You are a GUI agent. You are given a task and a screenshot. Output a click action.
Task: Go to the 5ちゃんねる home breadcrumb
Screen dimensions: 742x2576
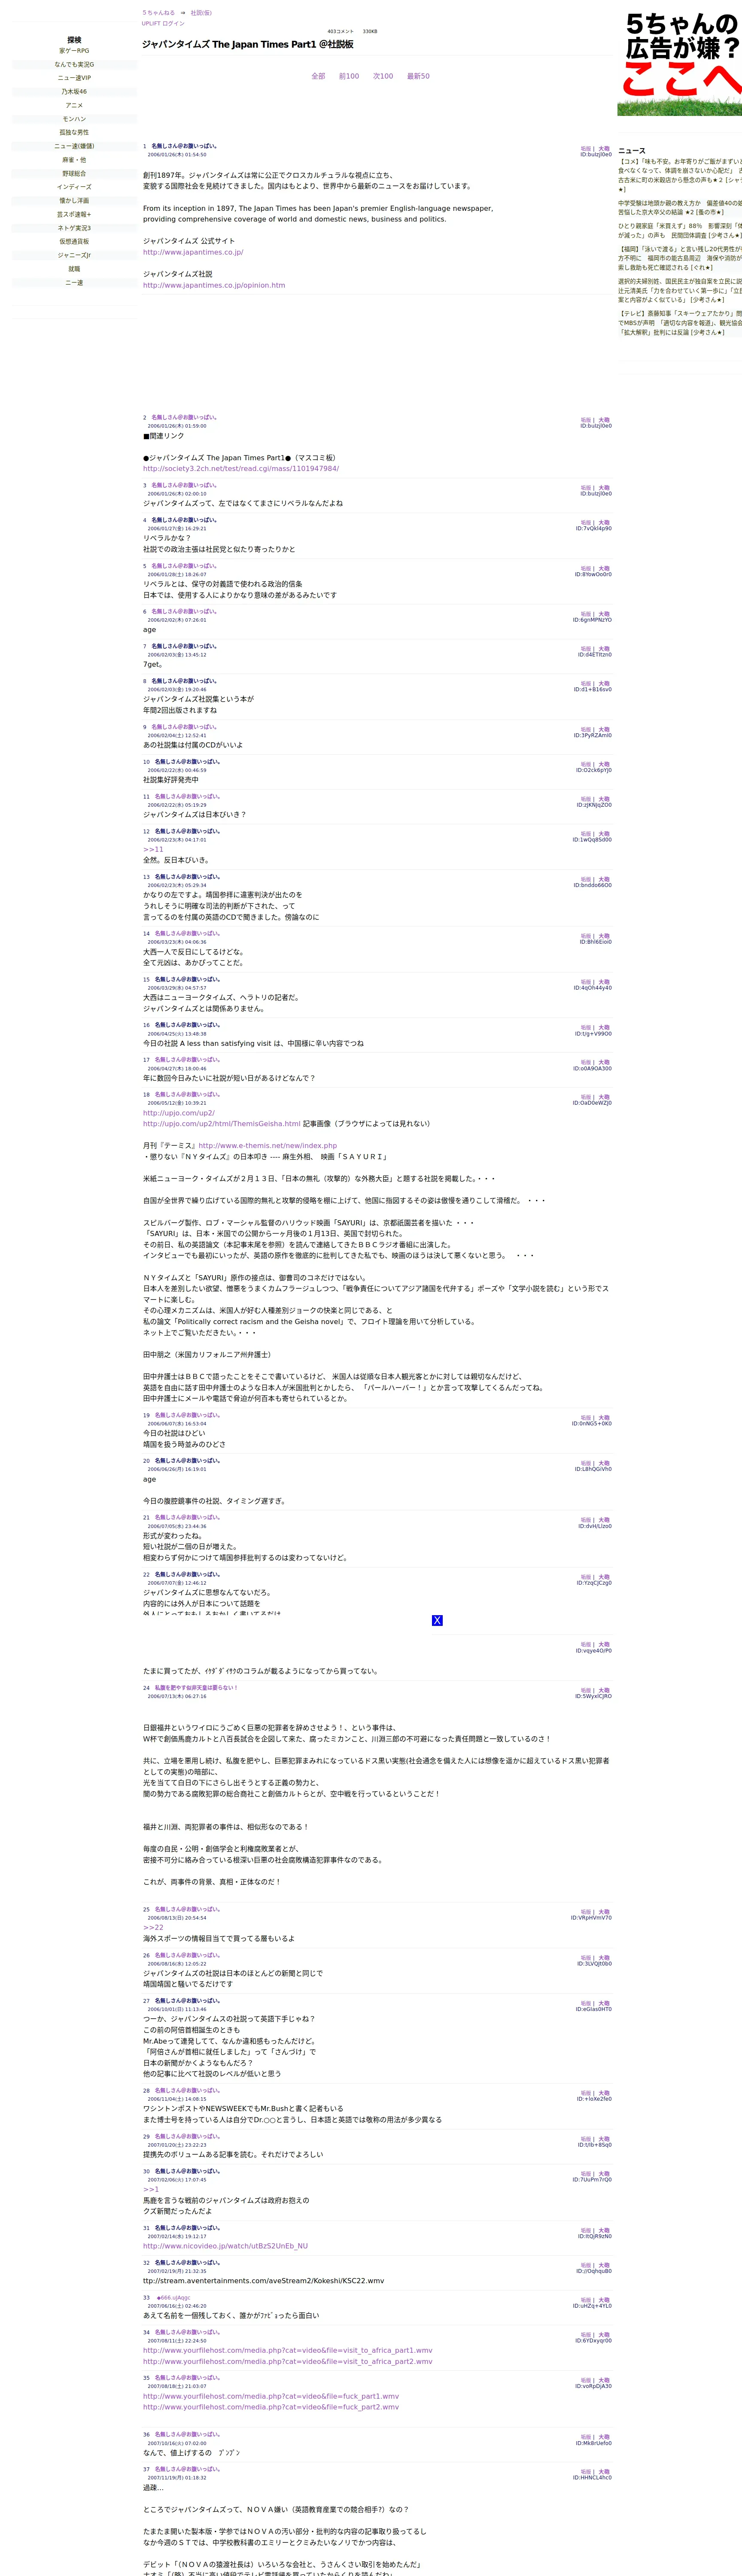pos(158,13)
